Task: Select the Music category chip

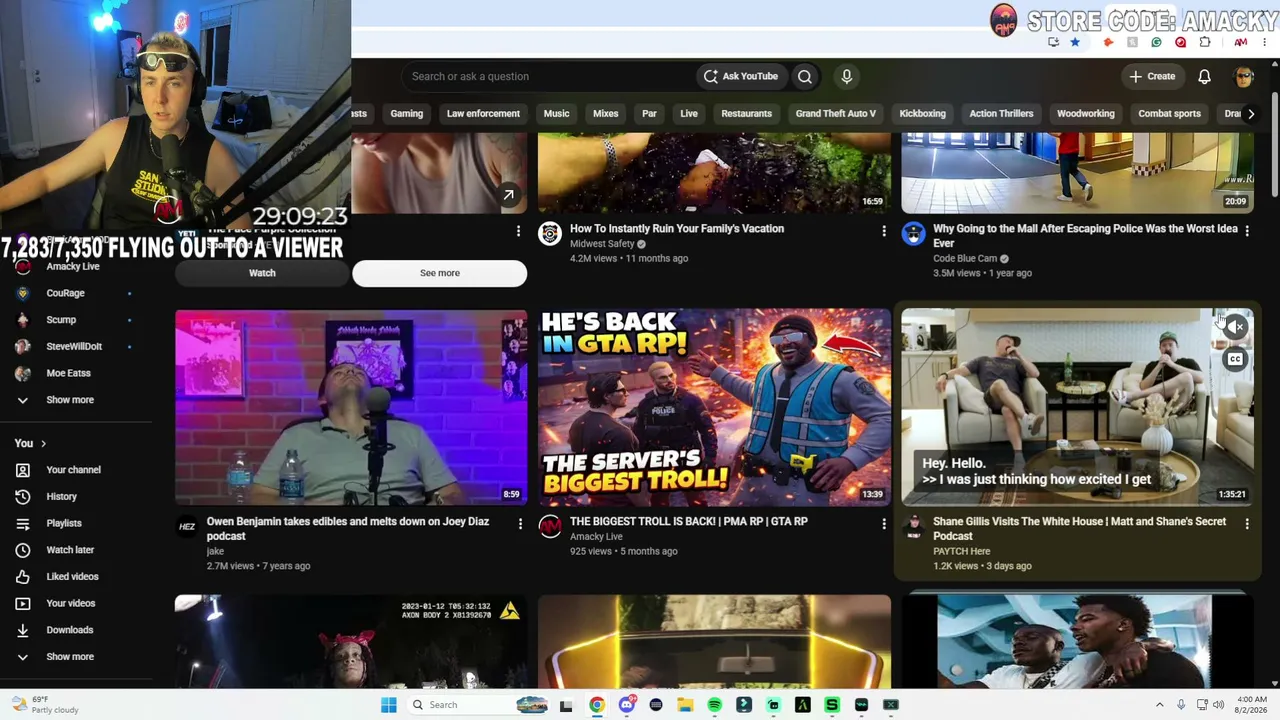Action: 556,114
